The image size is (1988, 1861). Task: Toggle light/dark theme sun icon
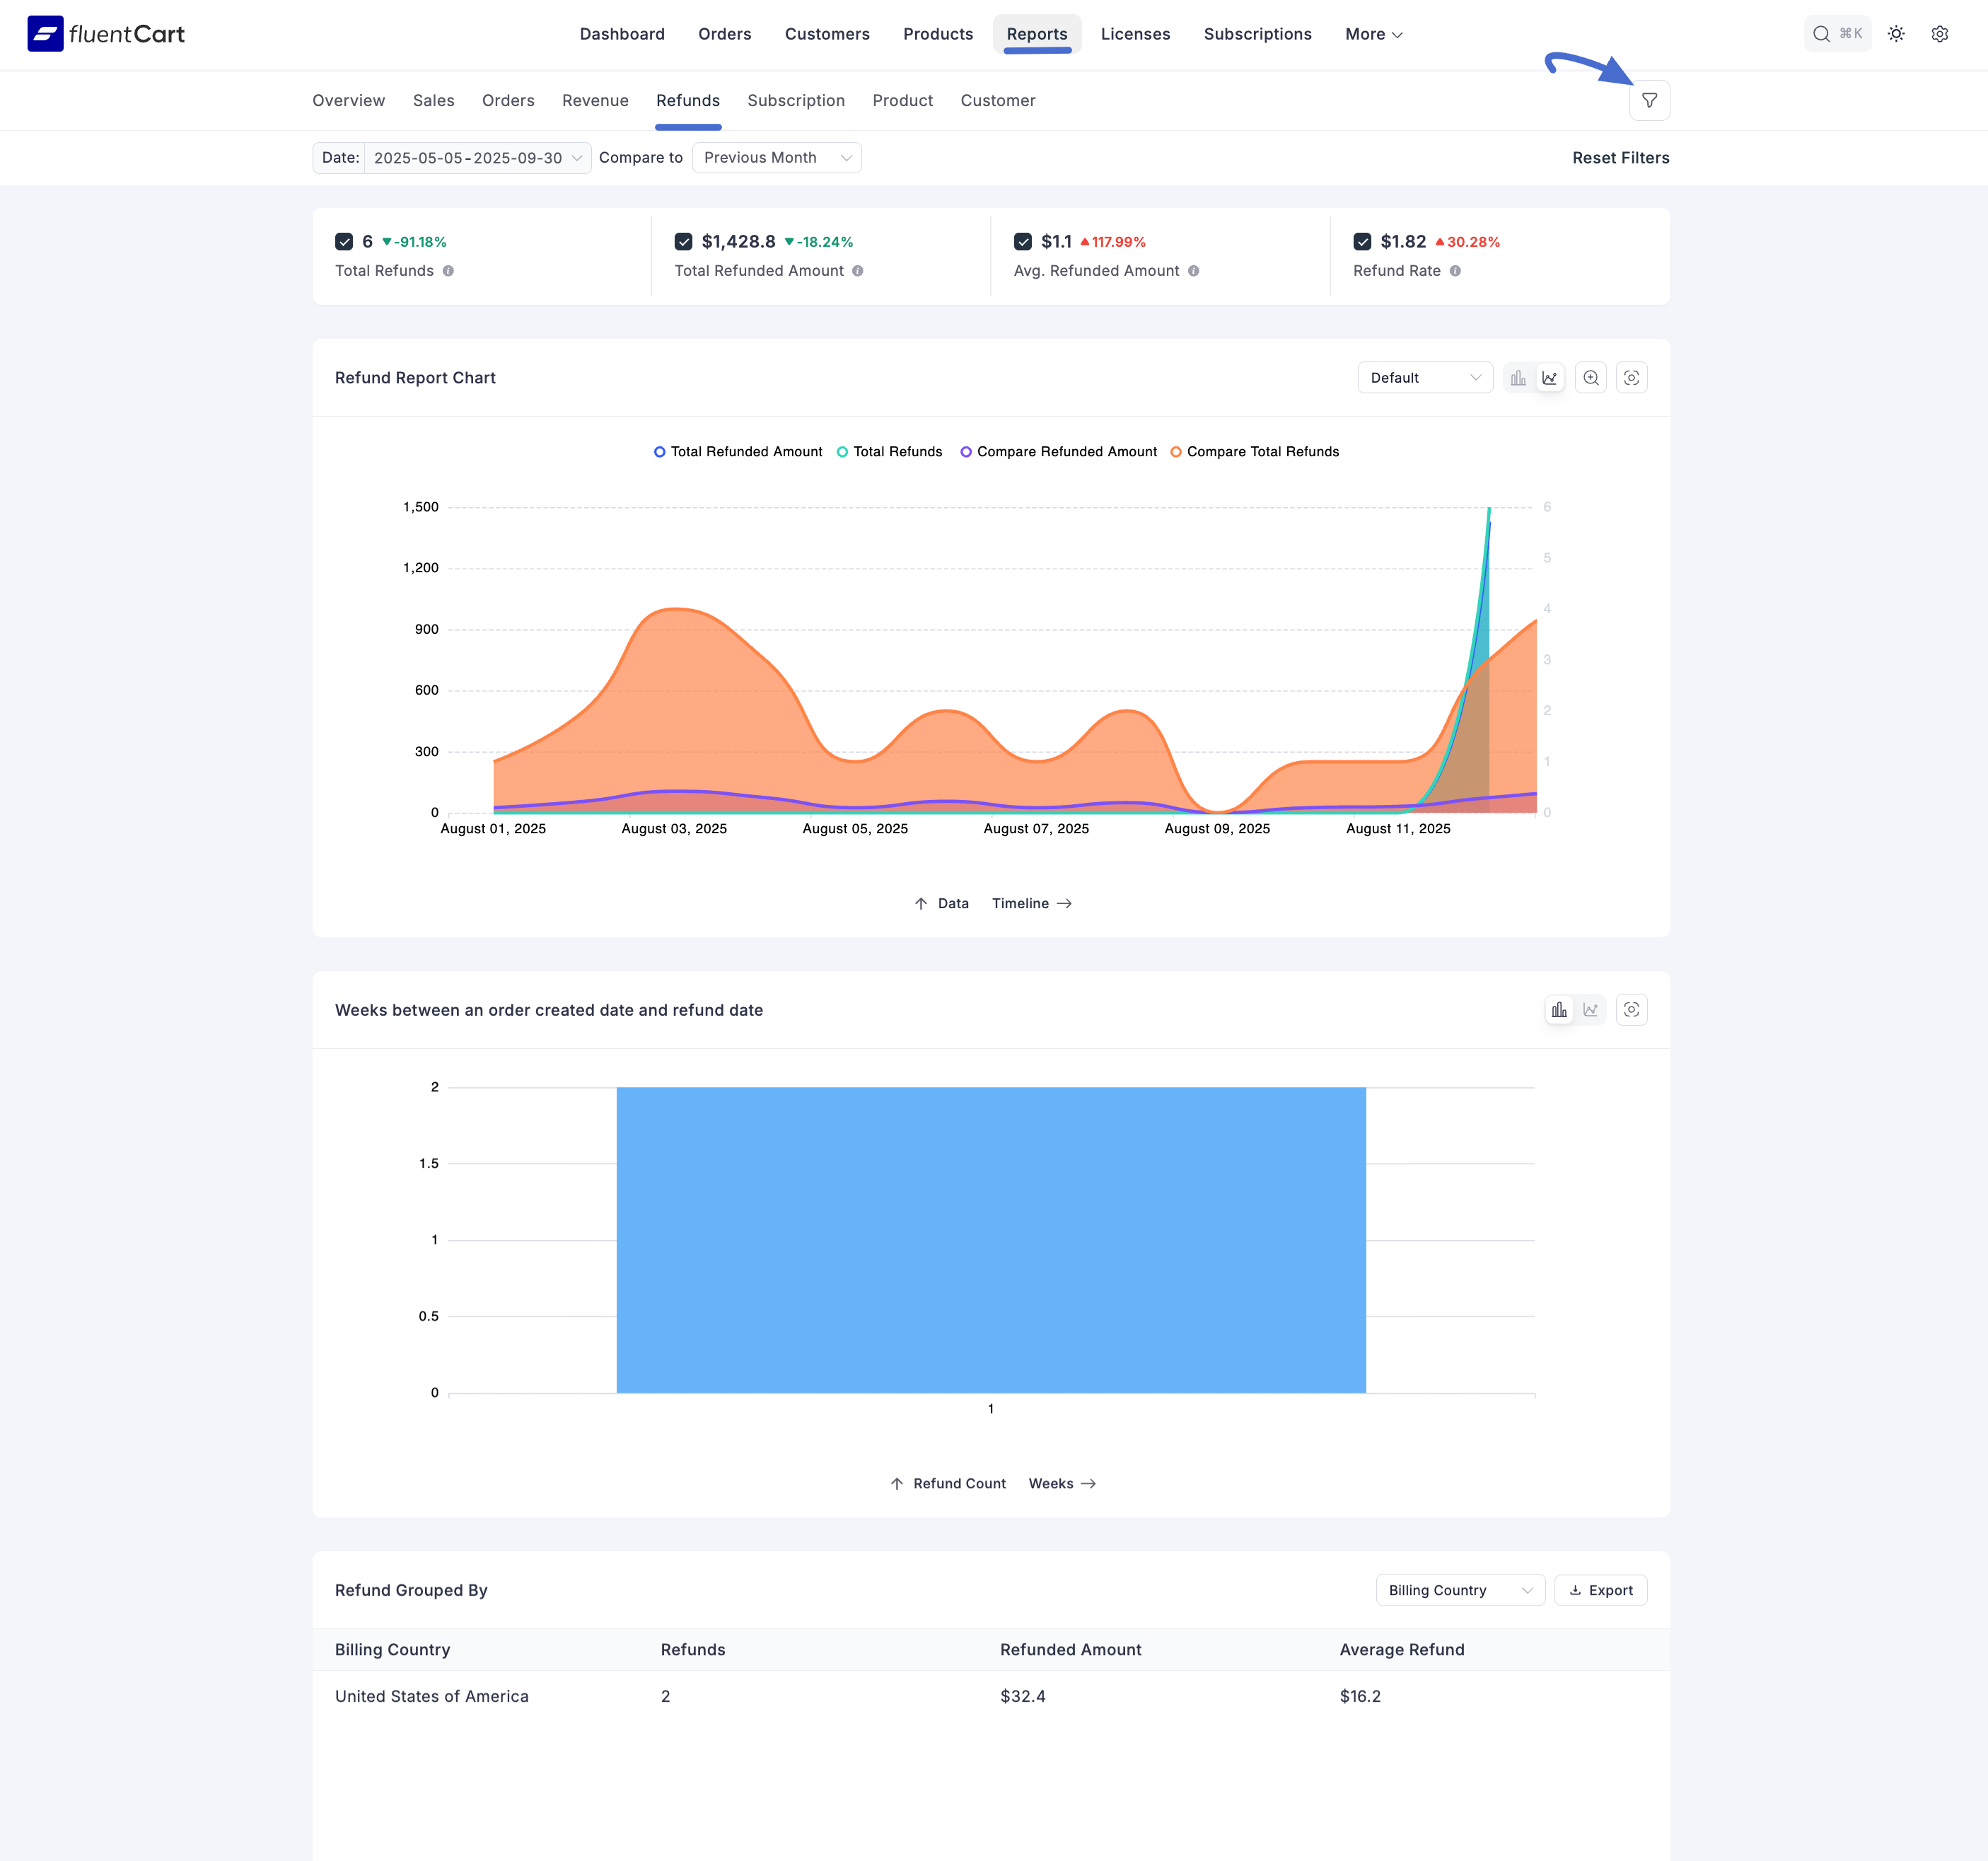1896,34
